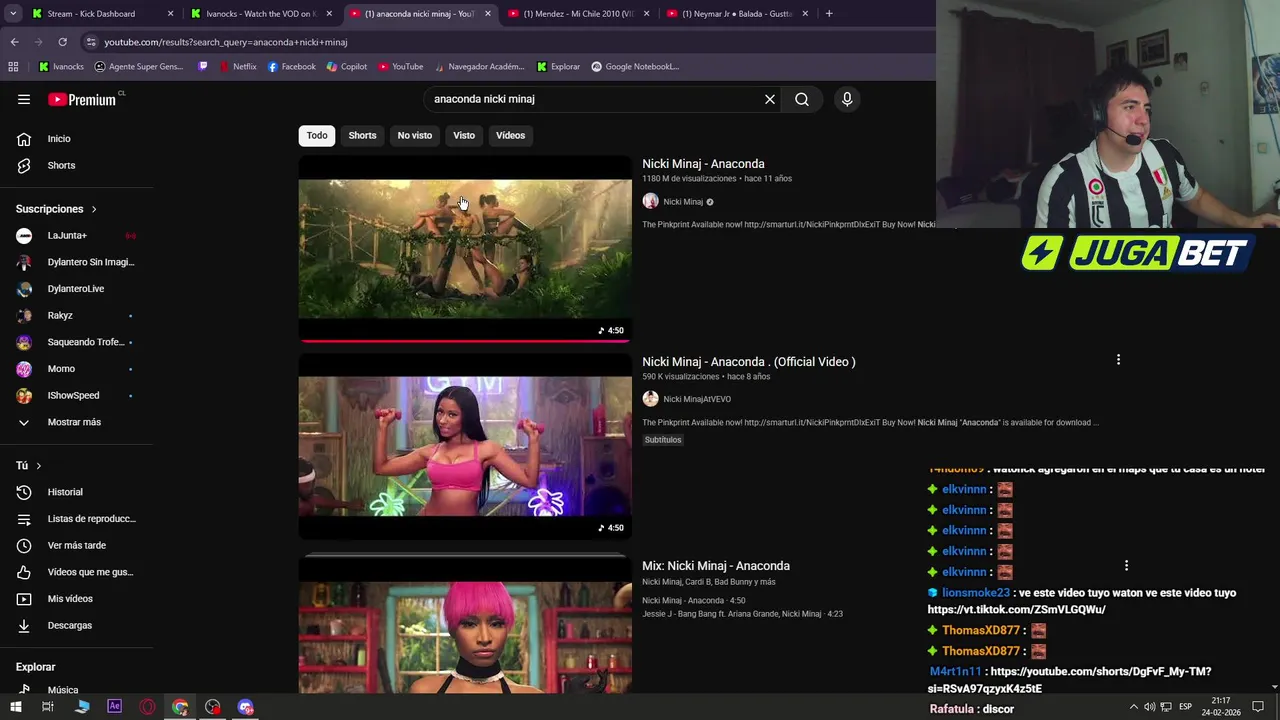
Task: Open the Chrome apps grid icon
Action: [x=13, y=67]
